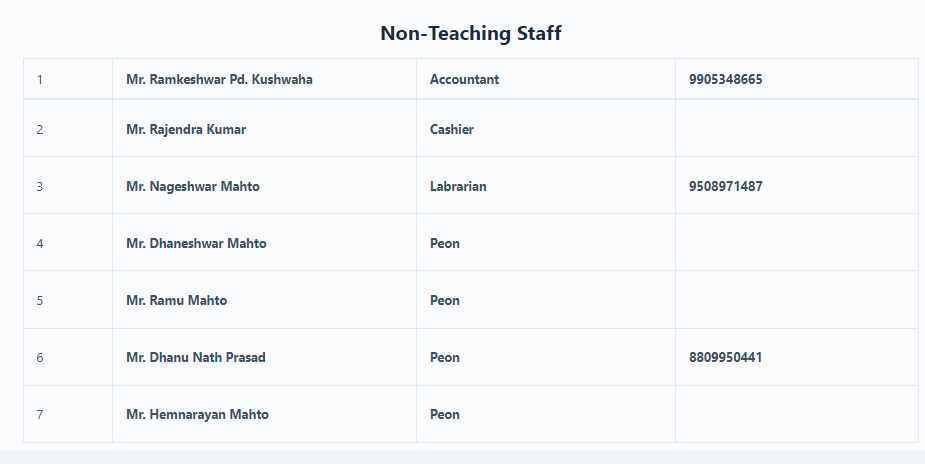
Task: Select the name Mr. Ramu Mahto
Action: point(176,301)
